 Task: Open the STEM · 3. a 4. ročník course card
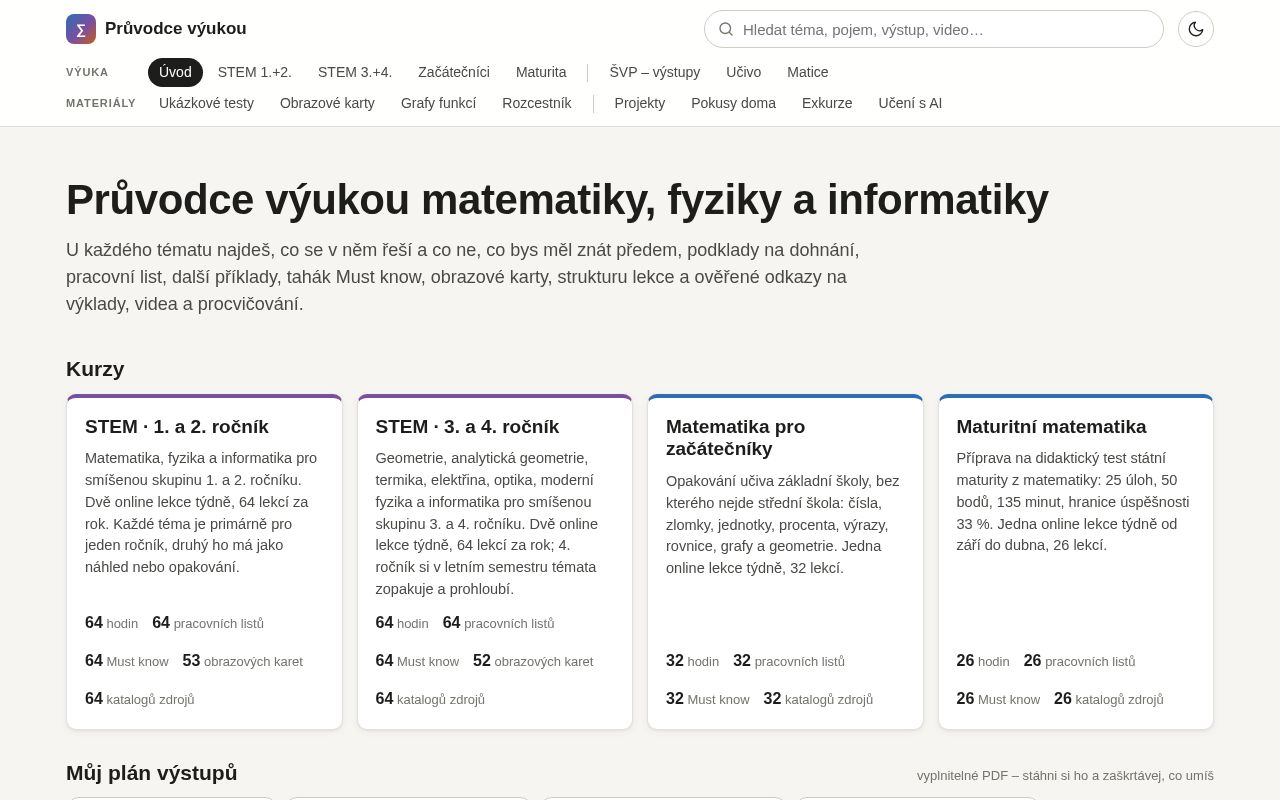point(495,562)
